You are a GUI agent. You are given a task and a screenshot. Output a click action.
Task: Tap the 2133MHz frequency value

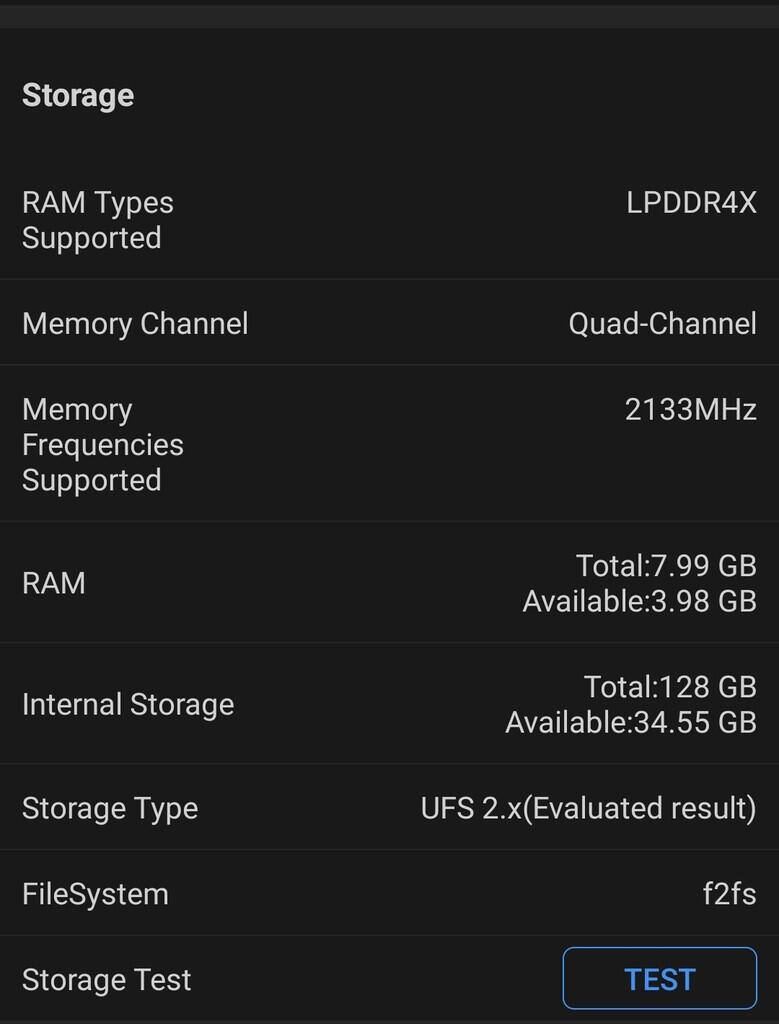click(x=690, y=410)
